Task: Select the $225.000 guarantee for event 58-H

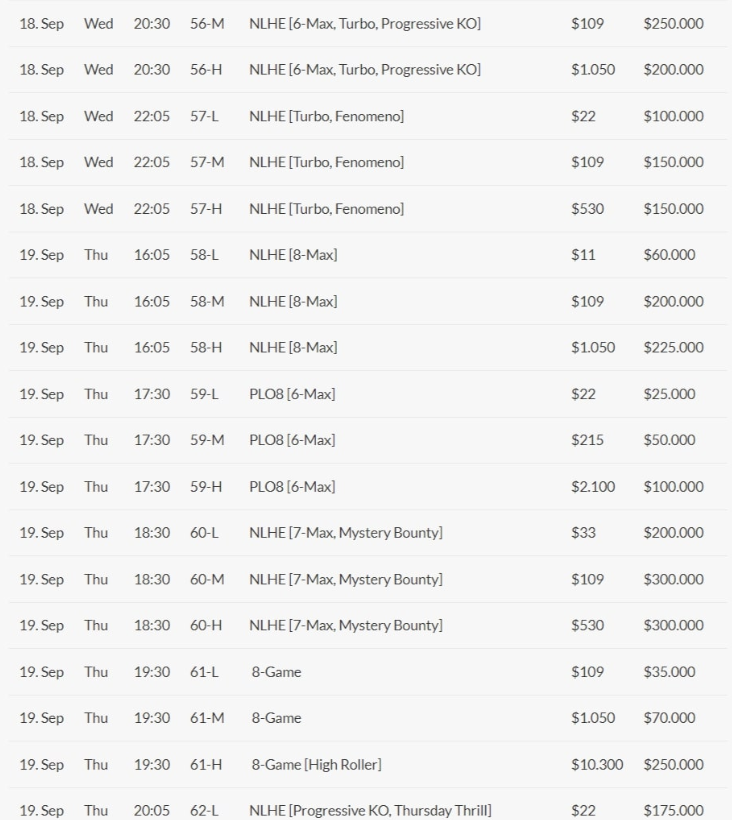Action: pyautogui.click(x=673, y=348)
